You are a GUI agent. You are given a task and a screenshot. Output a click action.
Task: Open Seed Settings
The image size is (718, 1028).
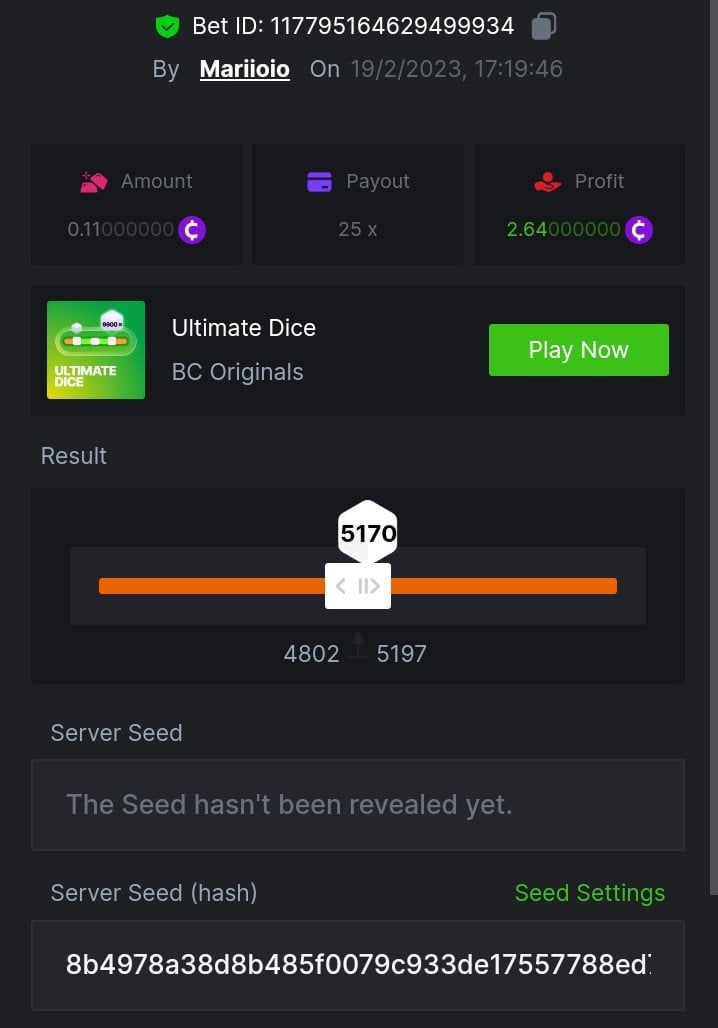coord(589,893)
